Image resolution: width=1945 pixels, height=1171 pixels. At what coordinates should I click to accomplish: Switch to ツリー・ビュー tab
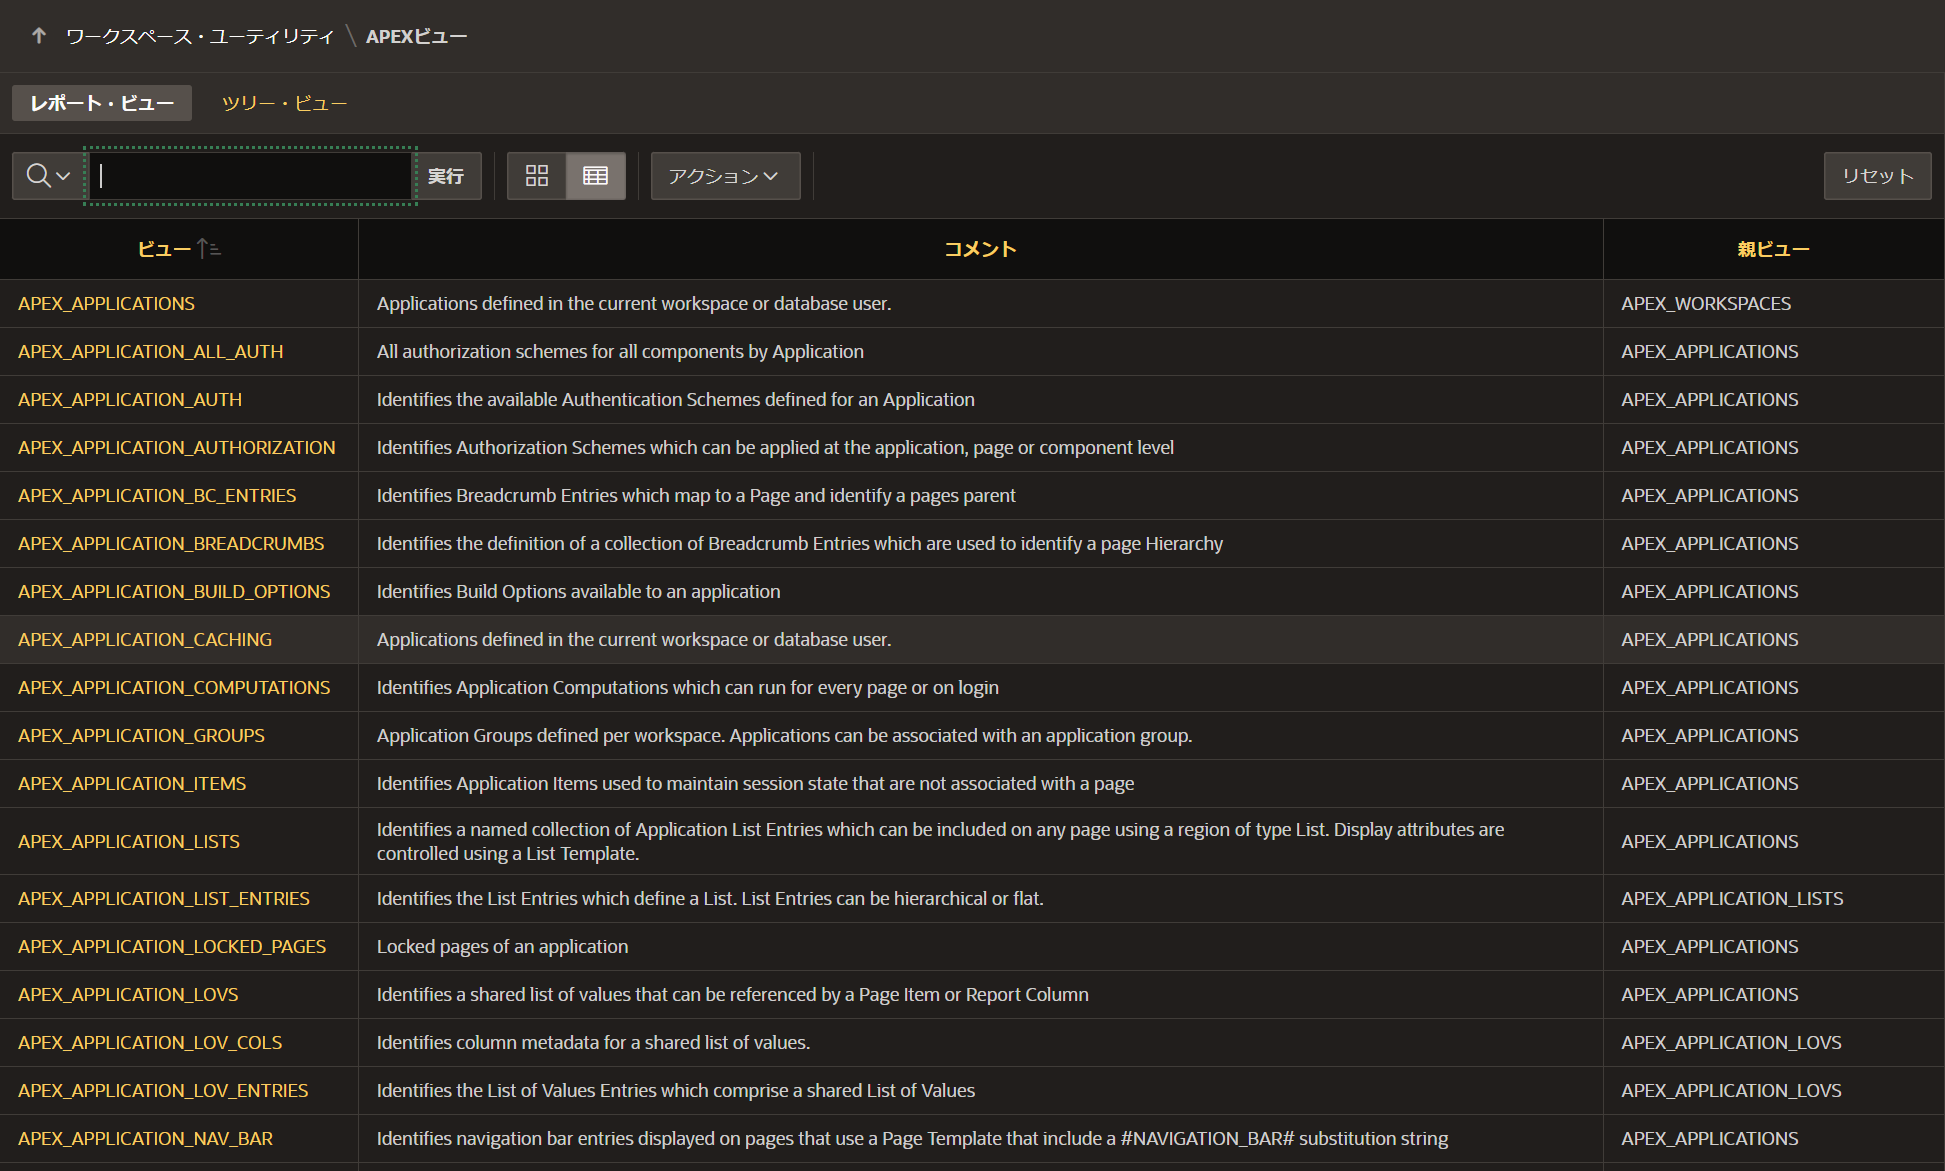point(284,103)
